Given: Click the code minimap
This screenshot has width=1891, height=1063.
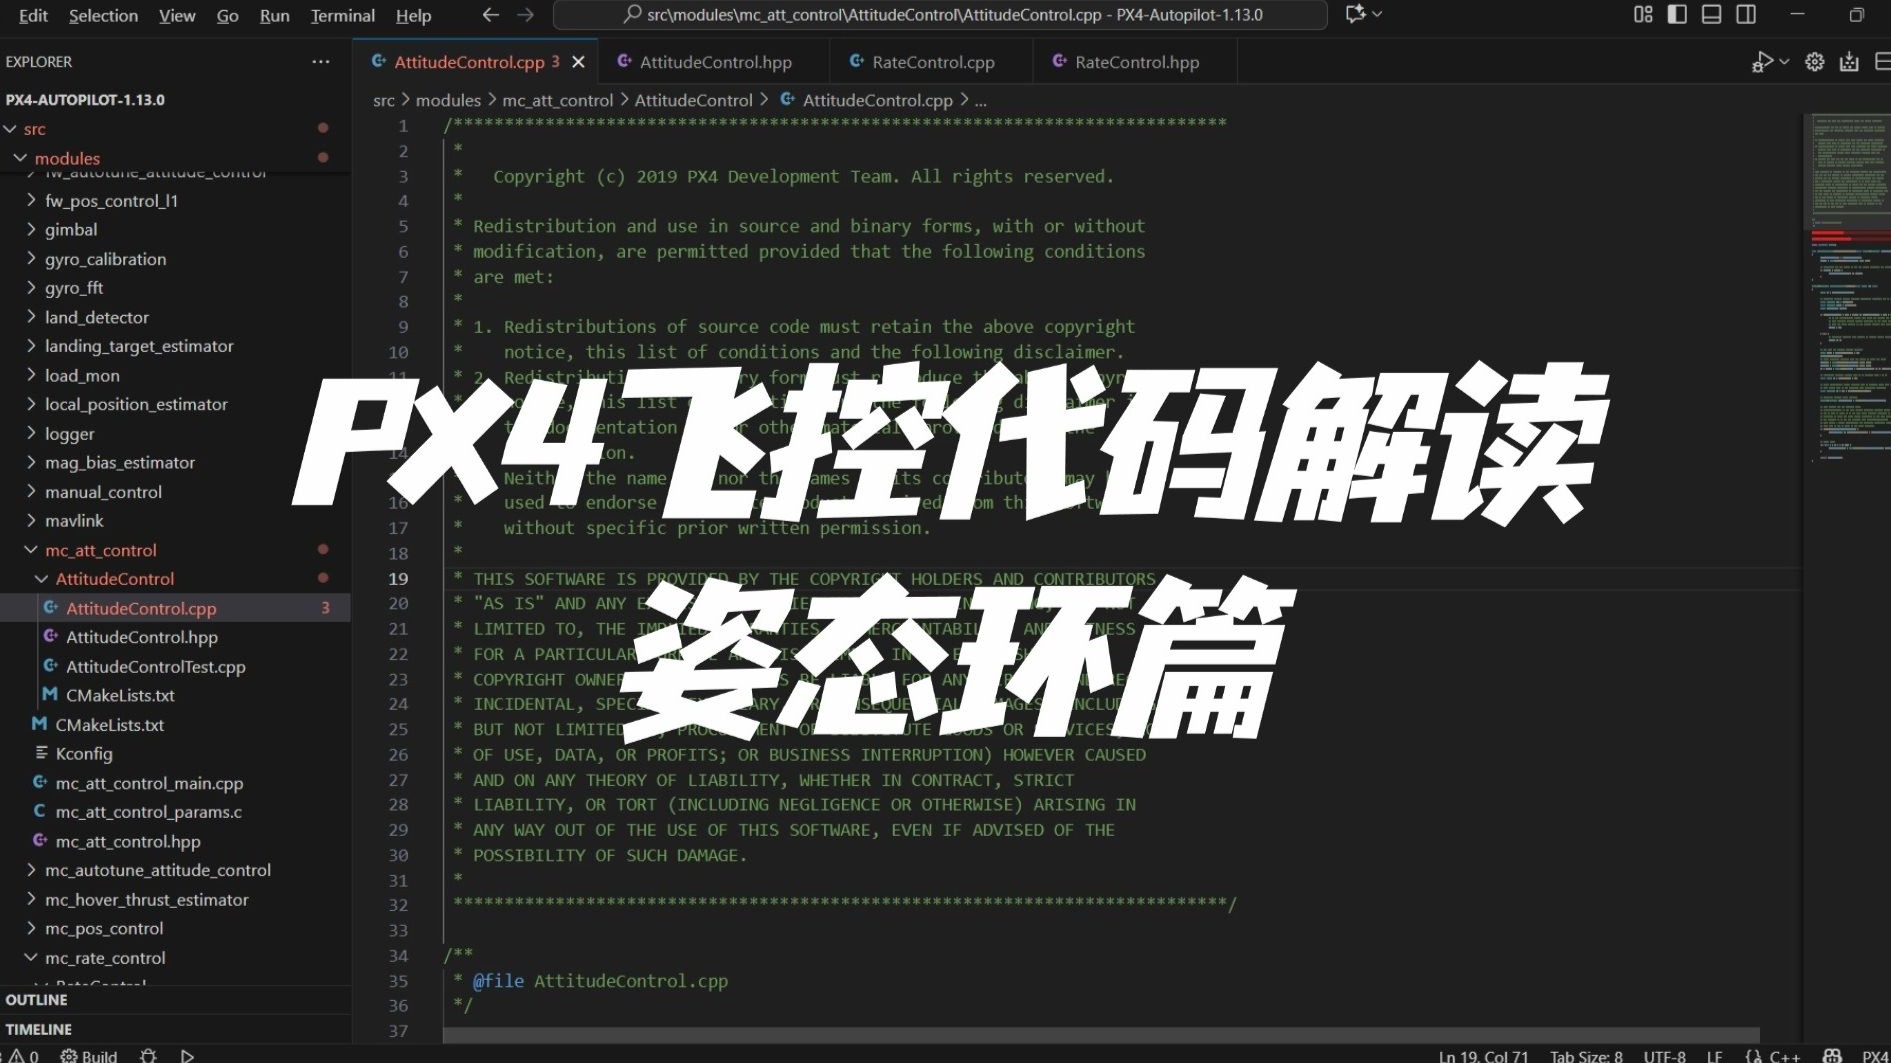Looking at the screenshot, I should tap(1846, 290).
